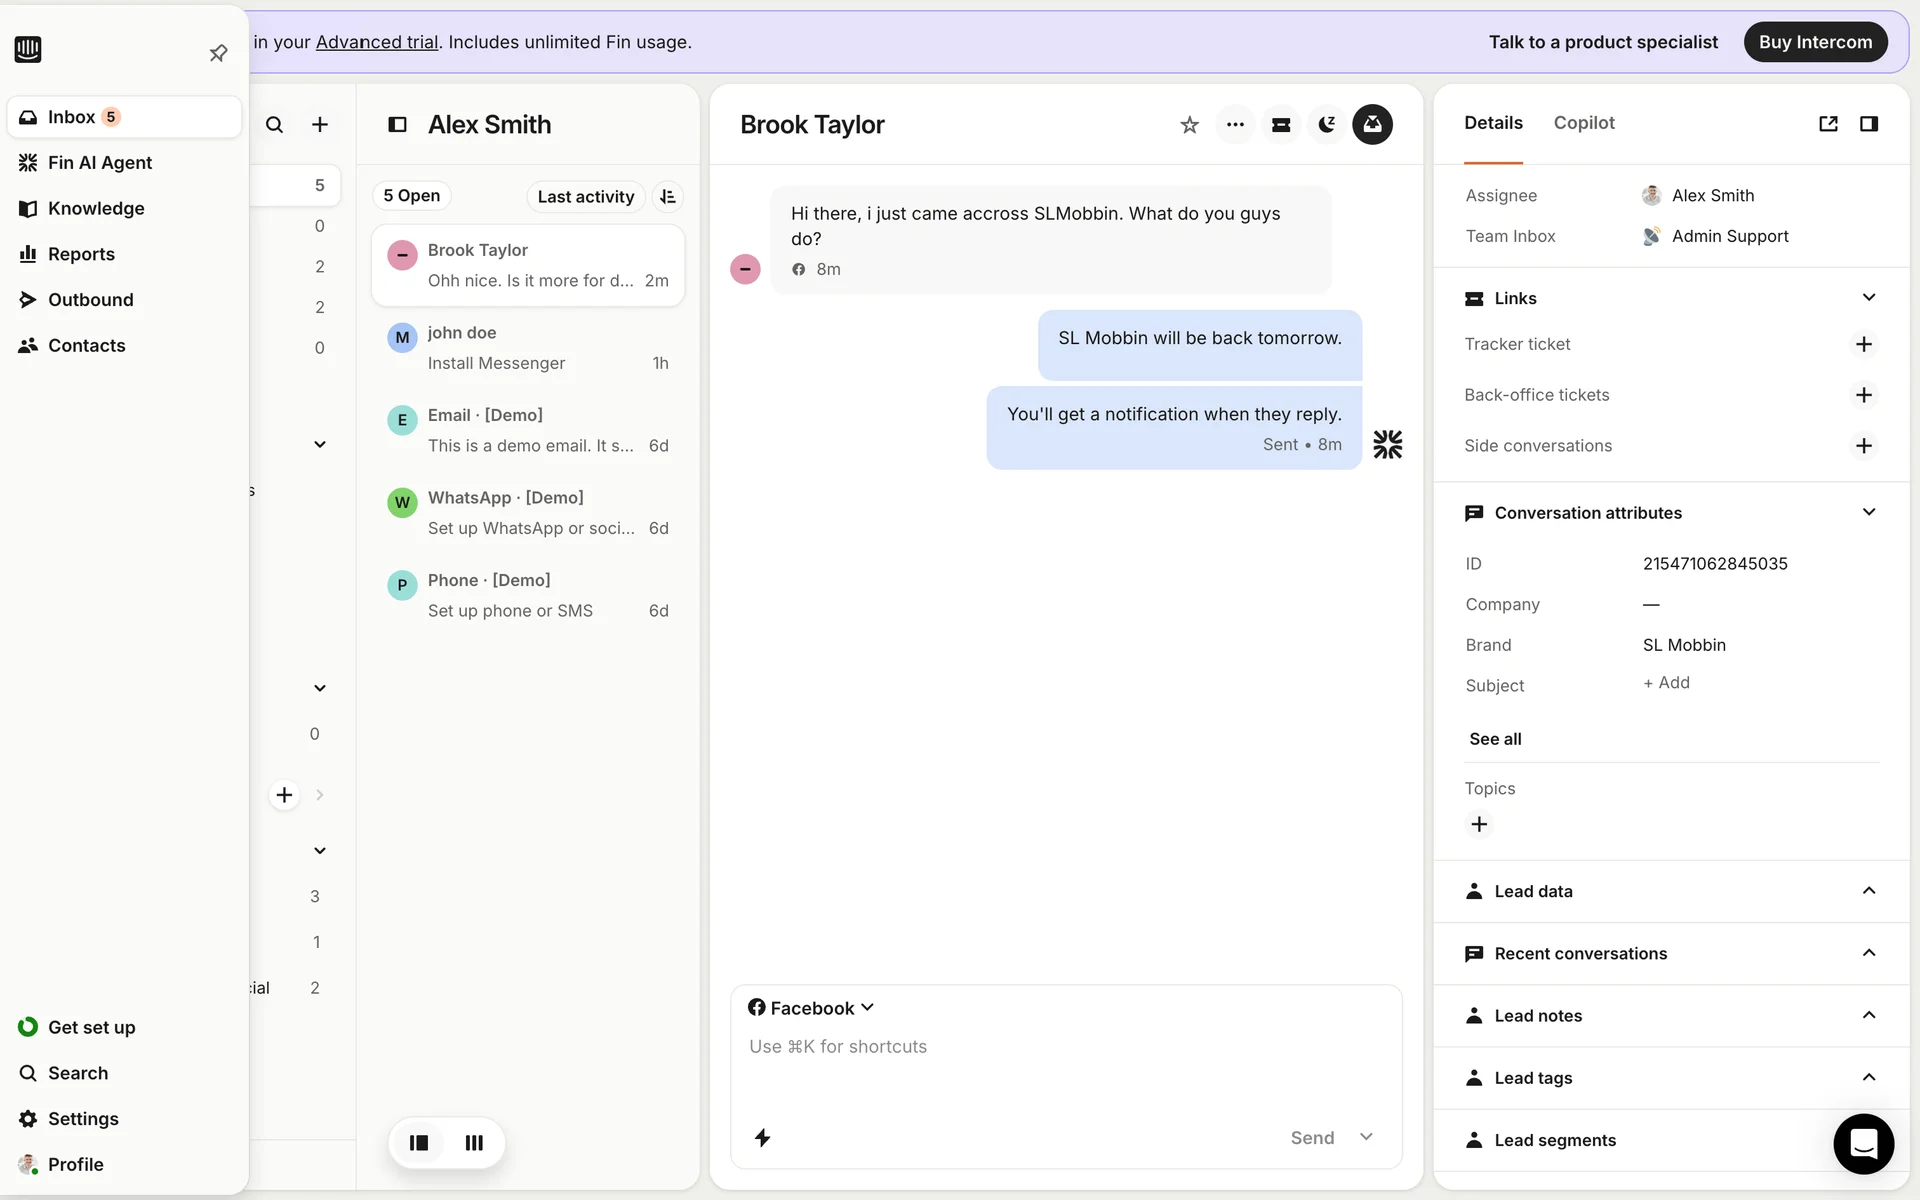Image resolution: width=1920 pixels, height=1200 pixels.
Task: Click the lightning bolt macros icon
Action: 762,1137
